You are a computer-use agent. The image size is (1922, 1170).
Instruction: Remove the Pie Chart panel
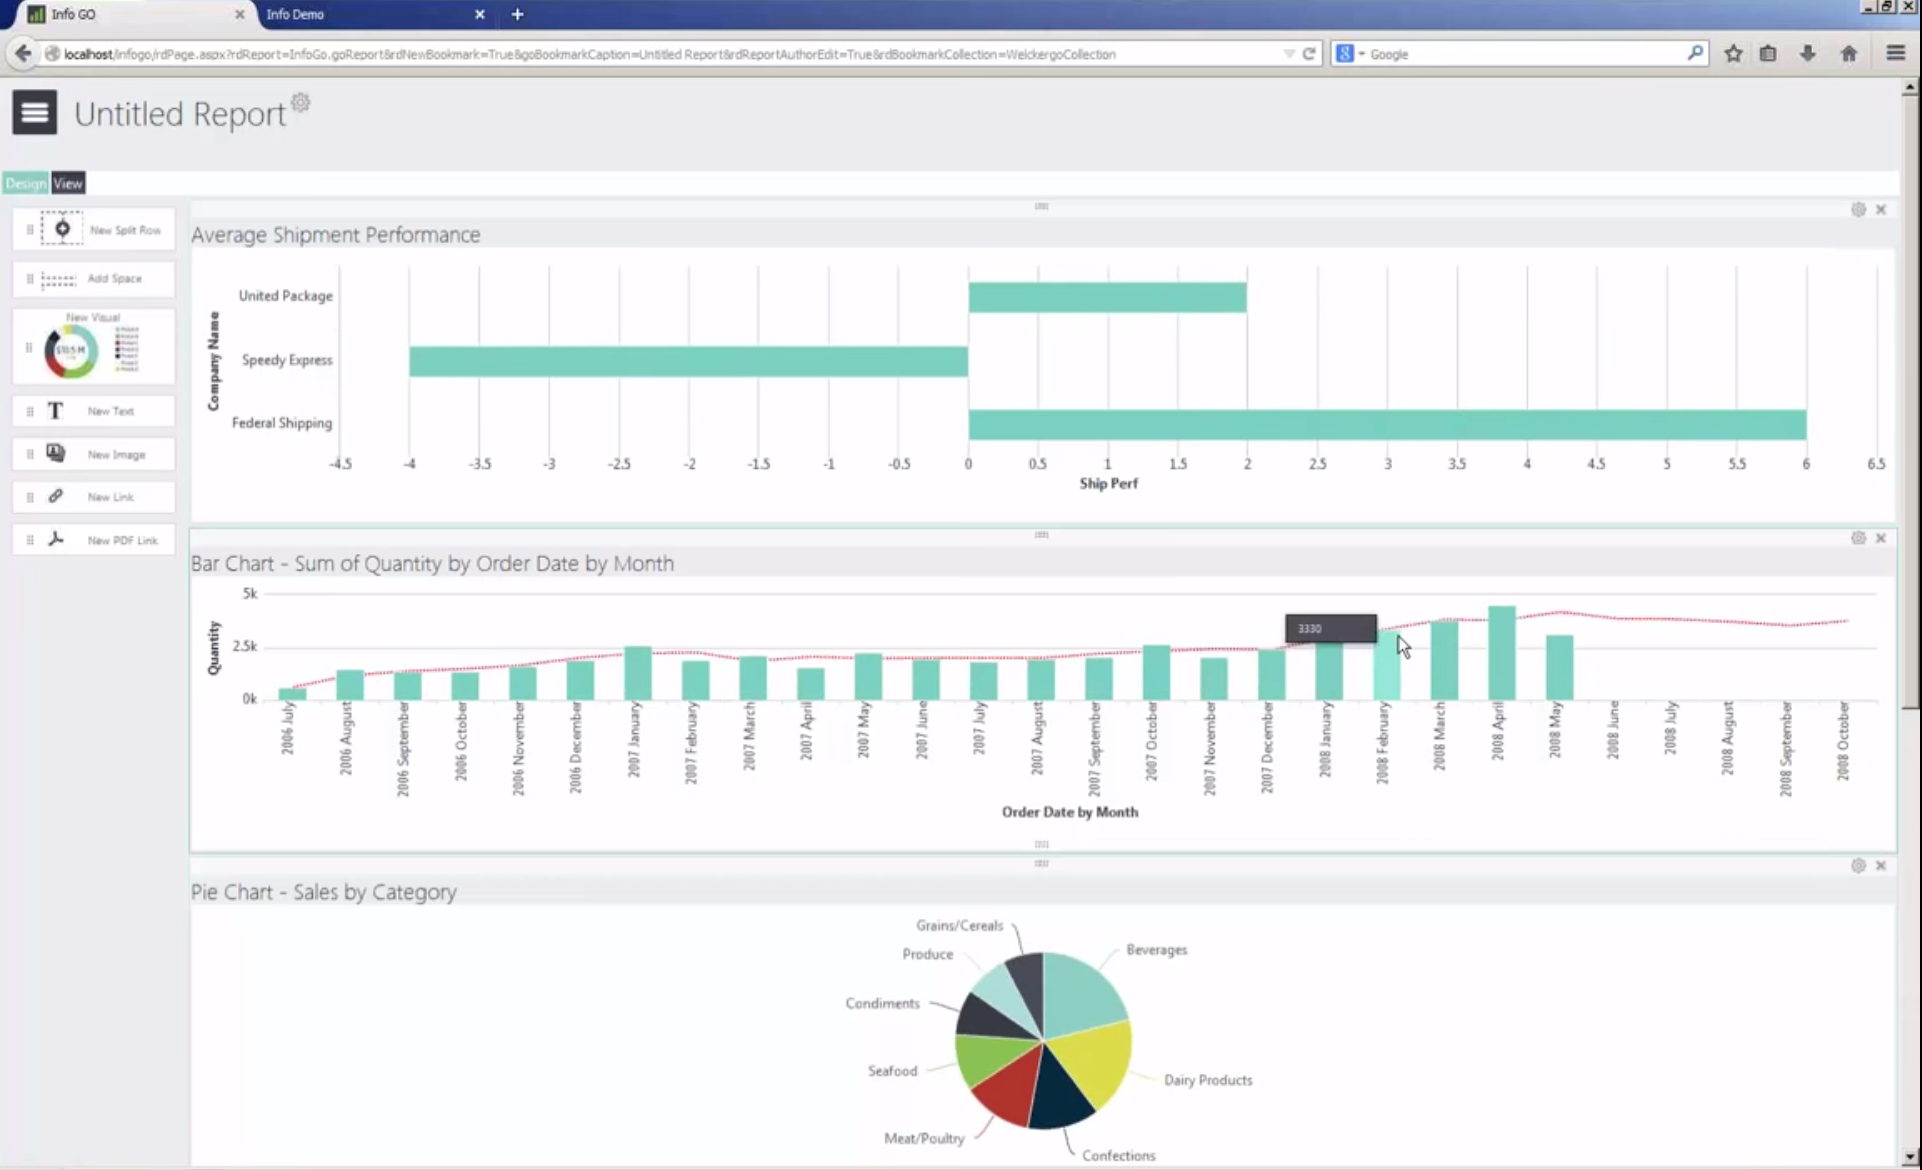[x=1881, y=866]
